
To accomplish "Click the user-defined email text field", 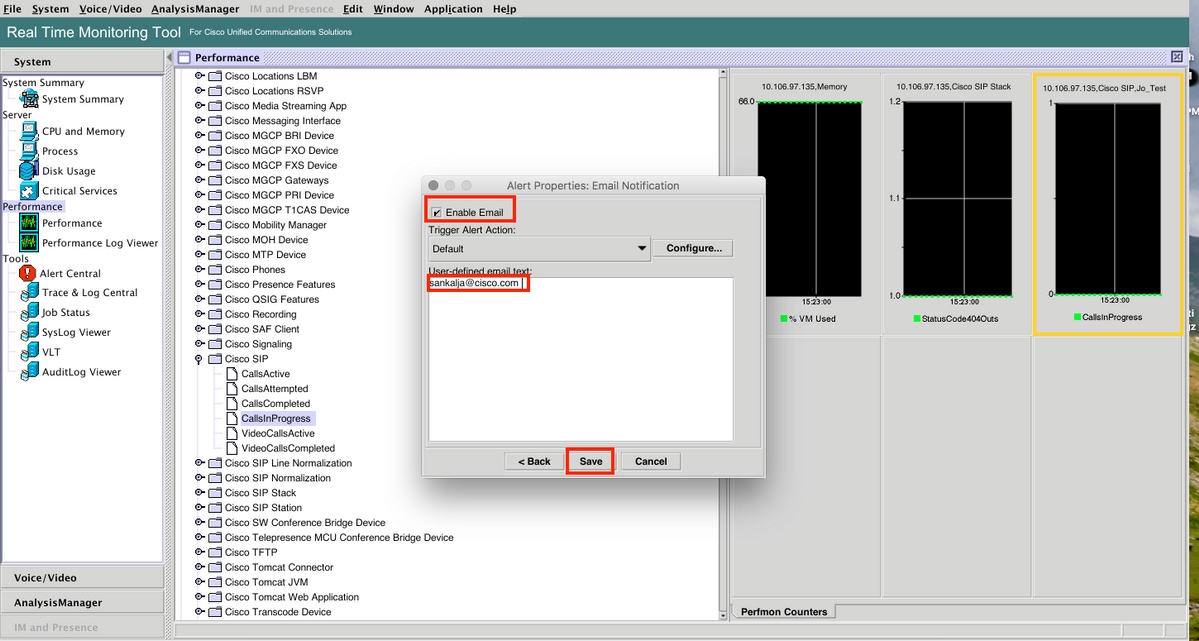I will point(580,360).
